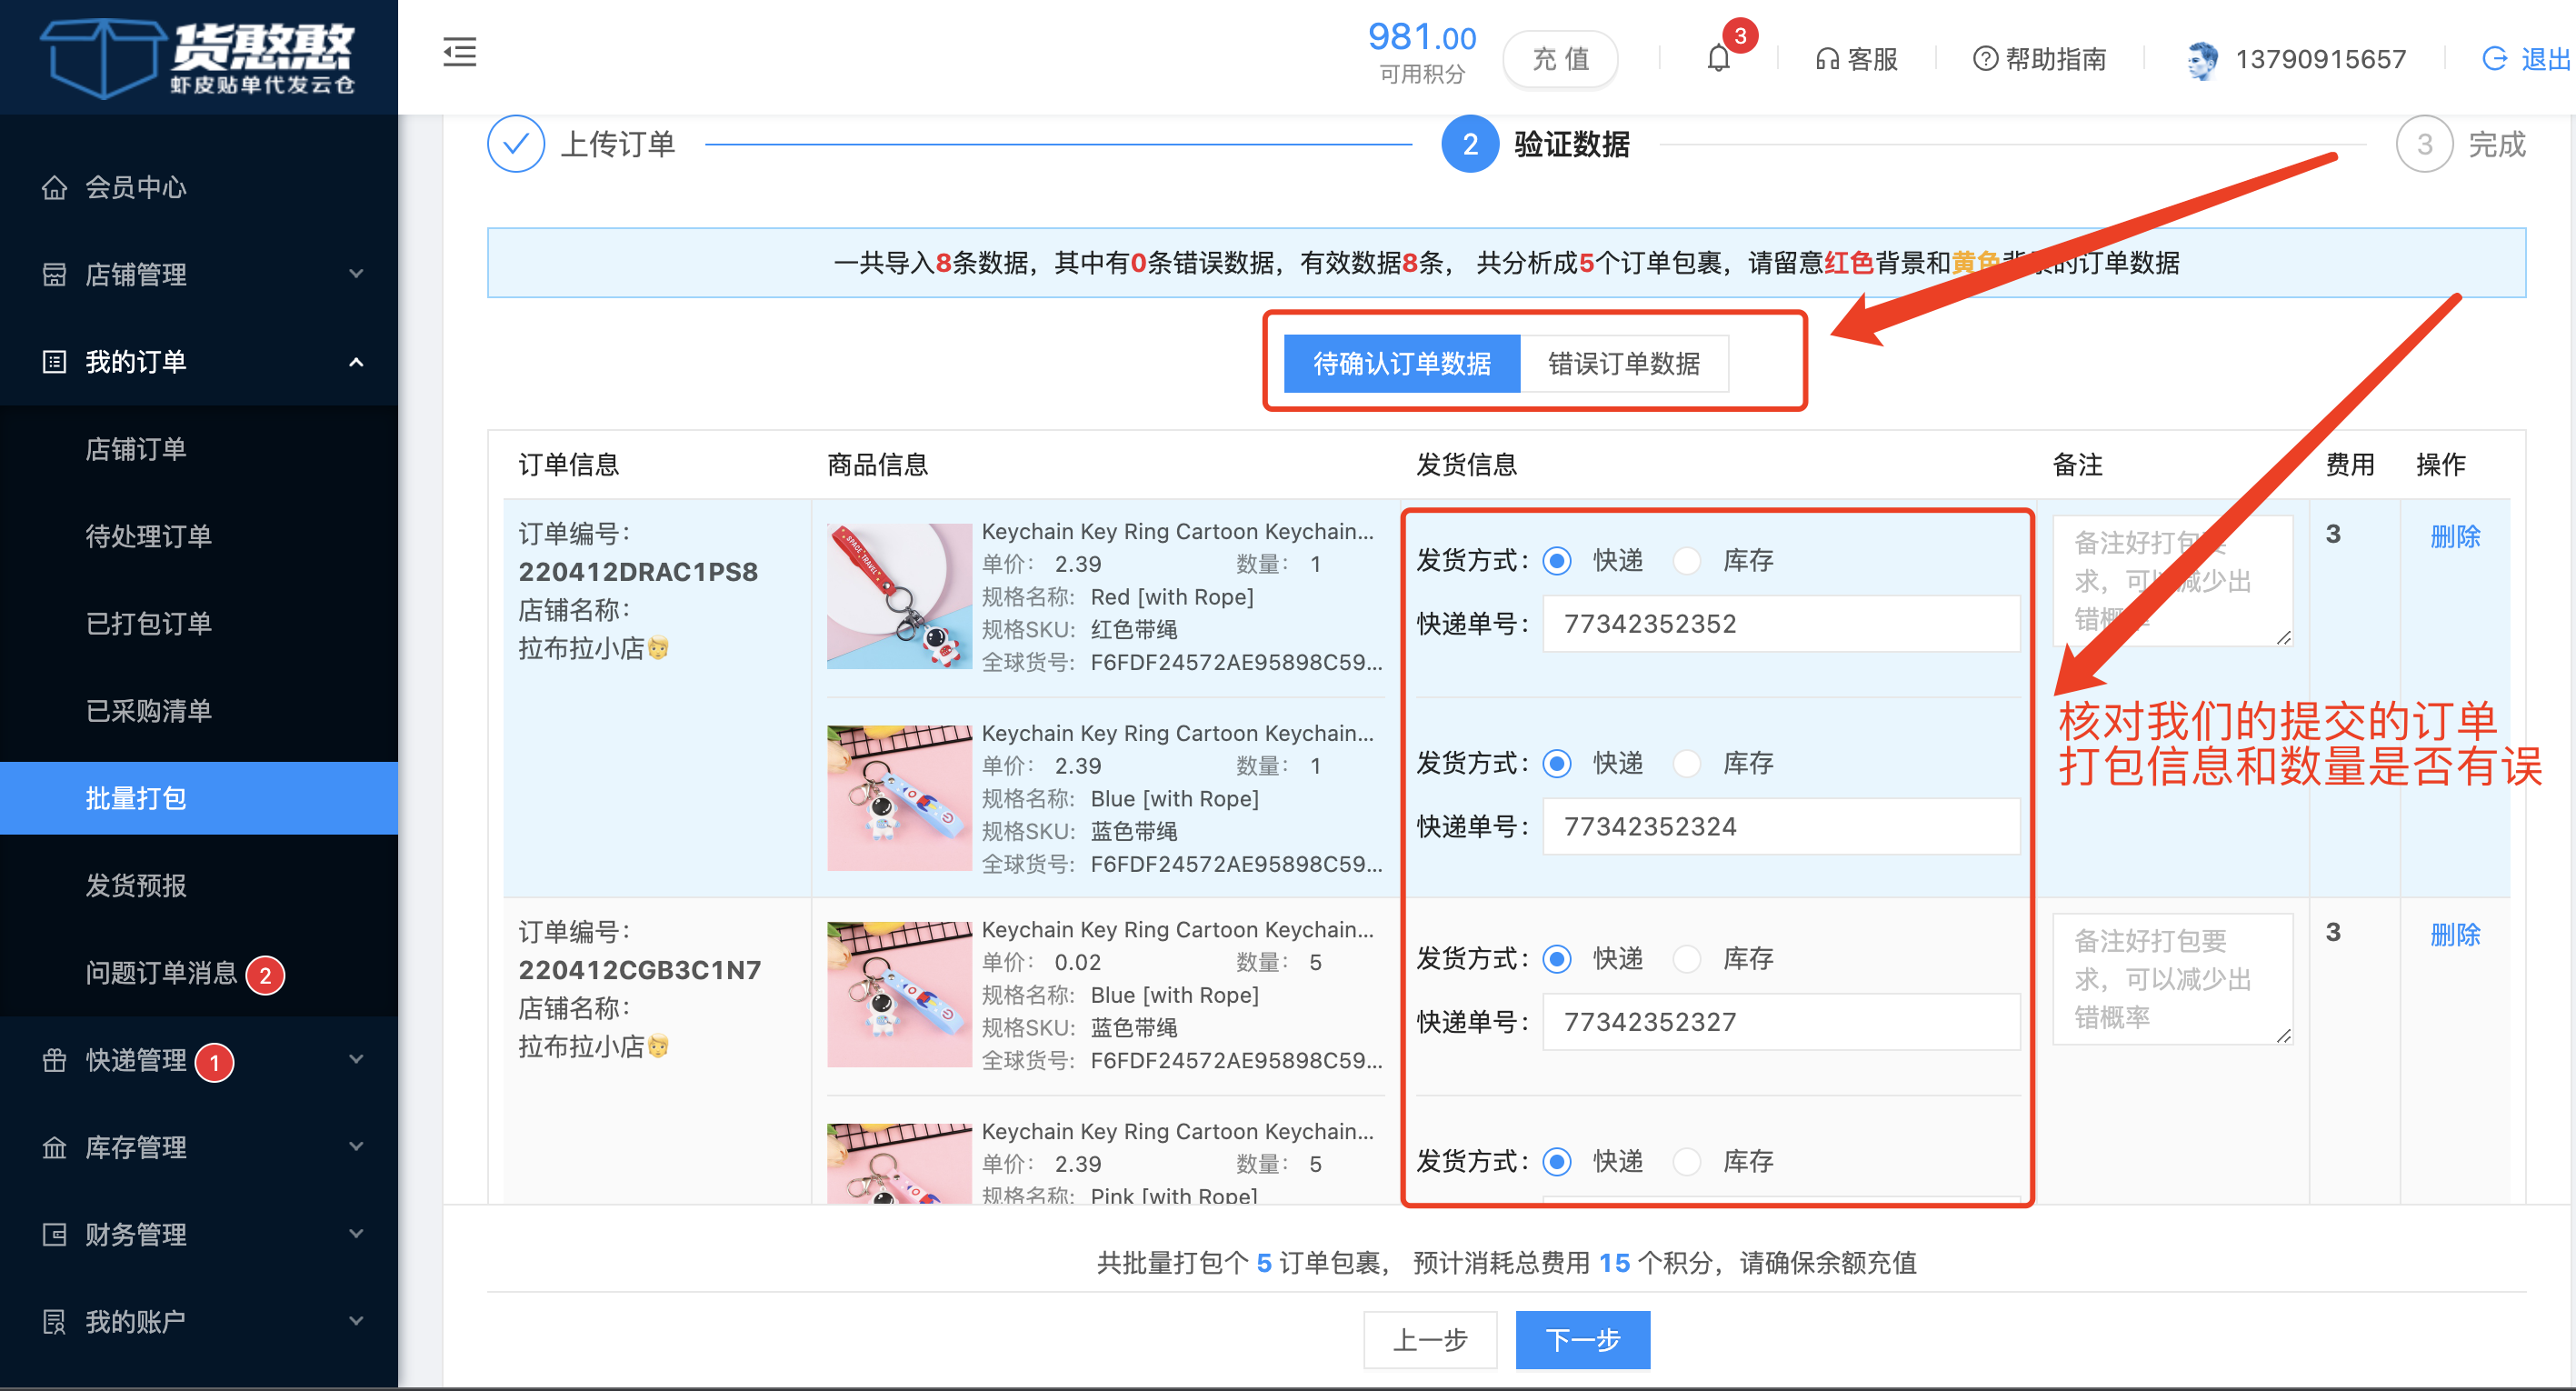Click the customer service headset icon
2576x1391 pixels.
(1826, 60)
